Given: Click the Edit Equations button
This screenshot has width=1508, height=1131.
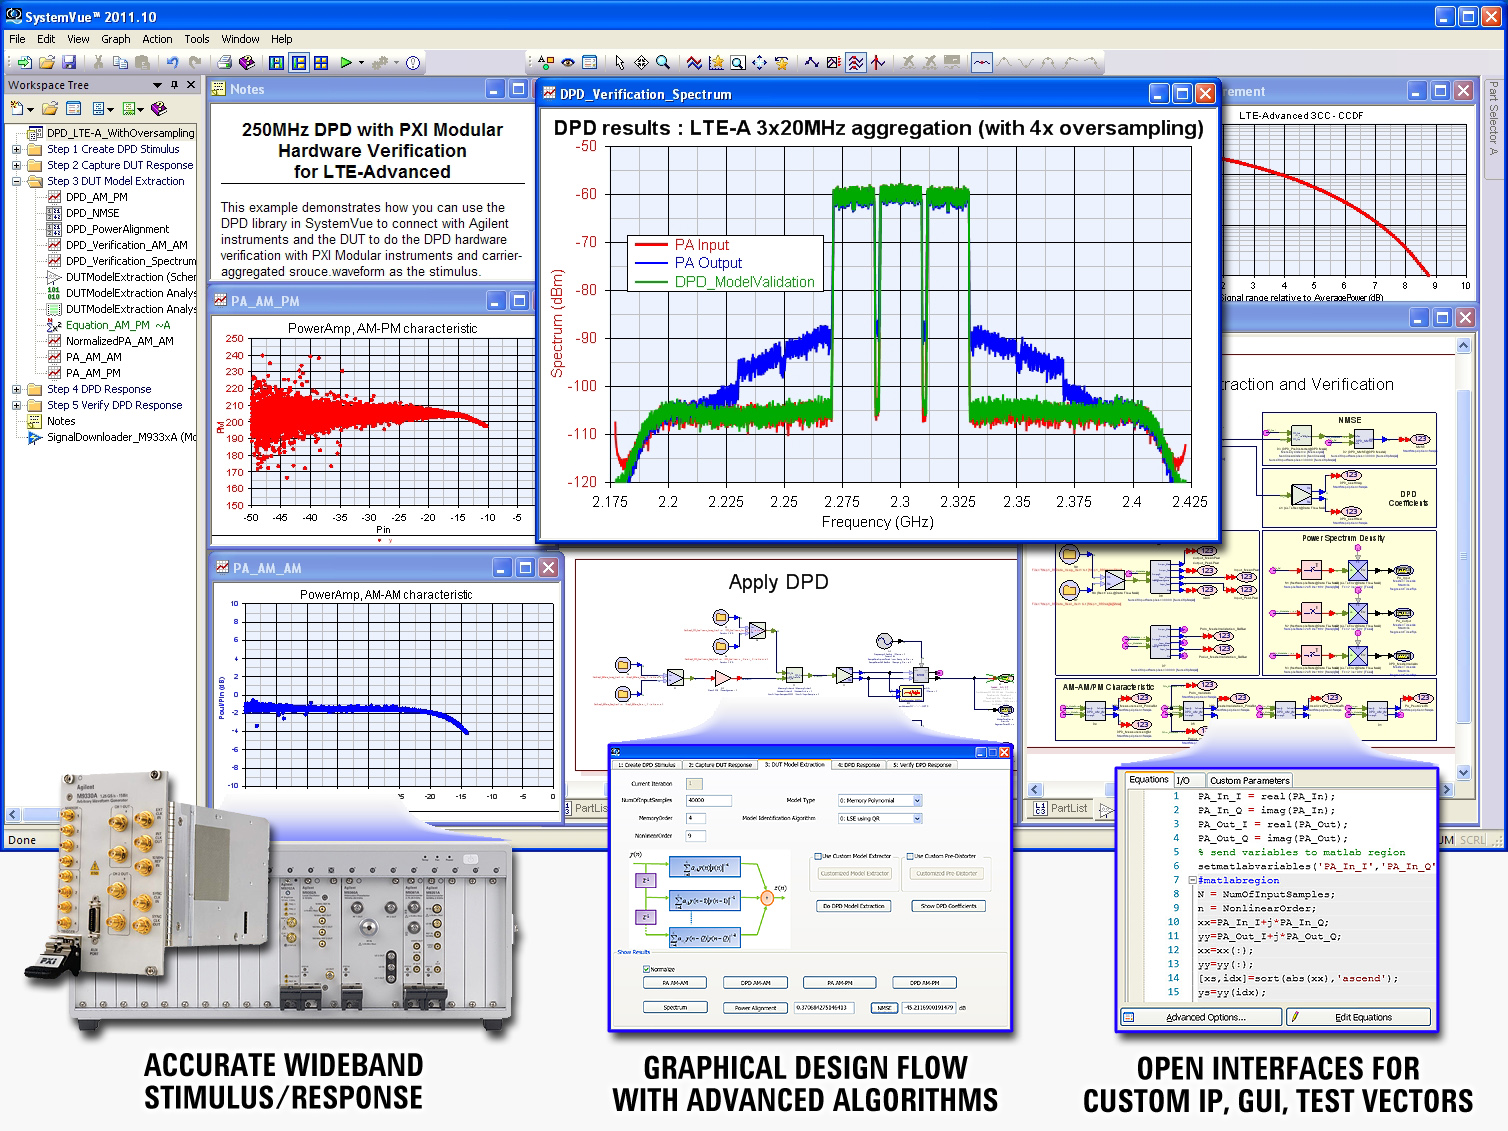Looking at the screenshot, I should pyautogui.click(x=1358, y=1017).
